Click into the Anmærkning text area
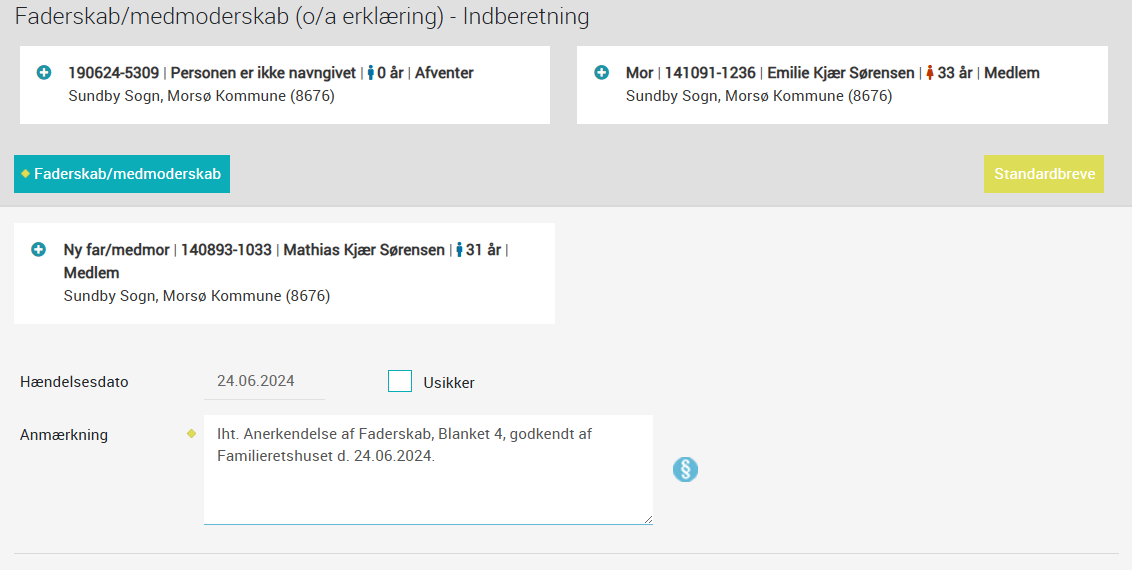1132x570 pixels. tap(428, 470)
